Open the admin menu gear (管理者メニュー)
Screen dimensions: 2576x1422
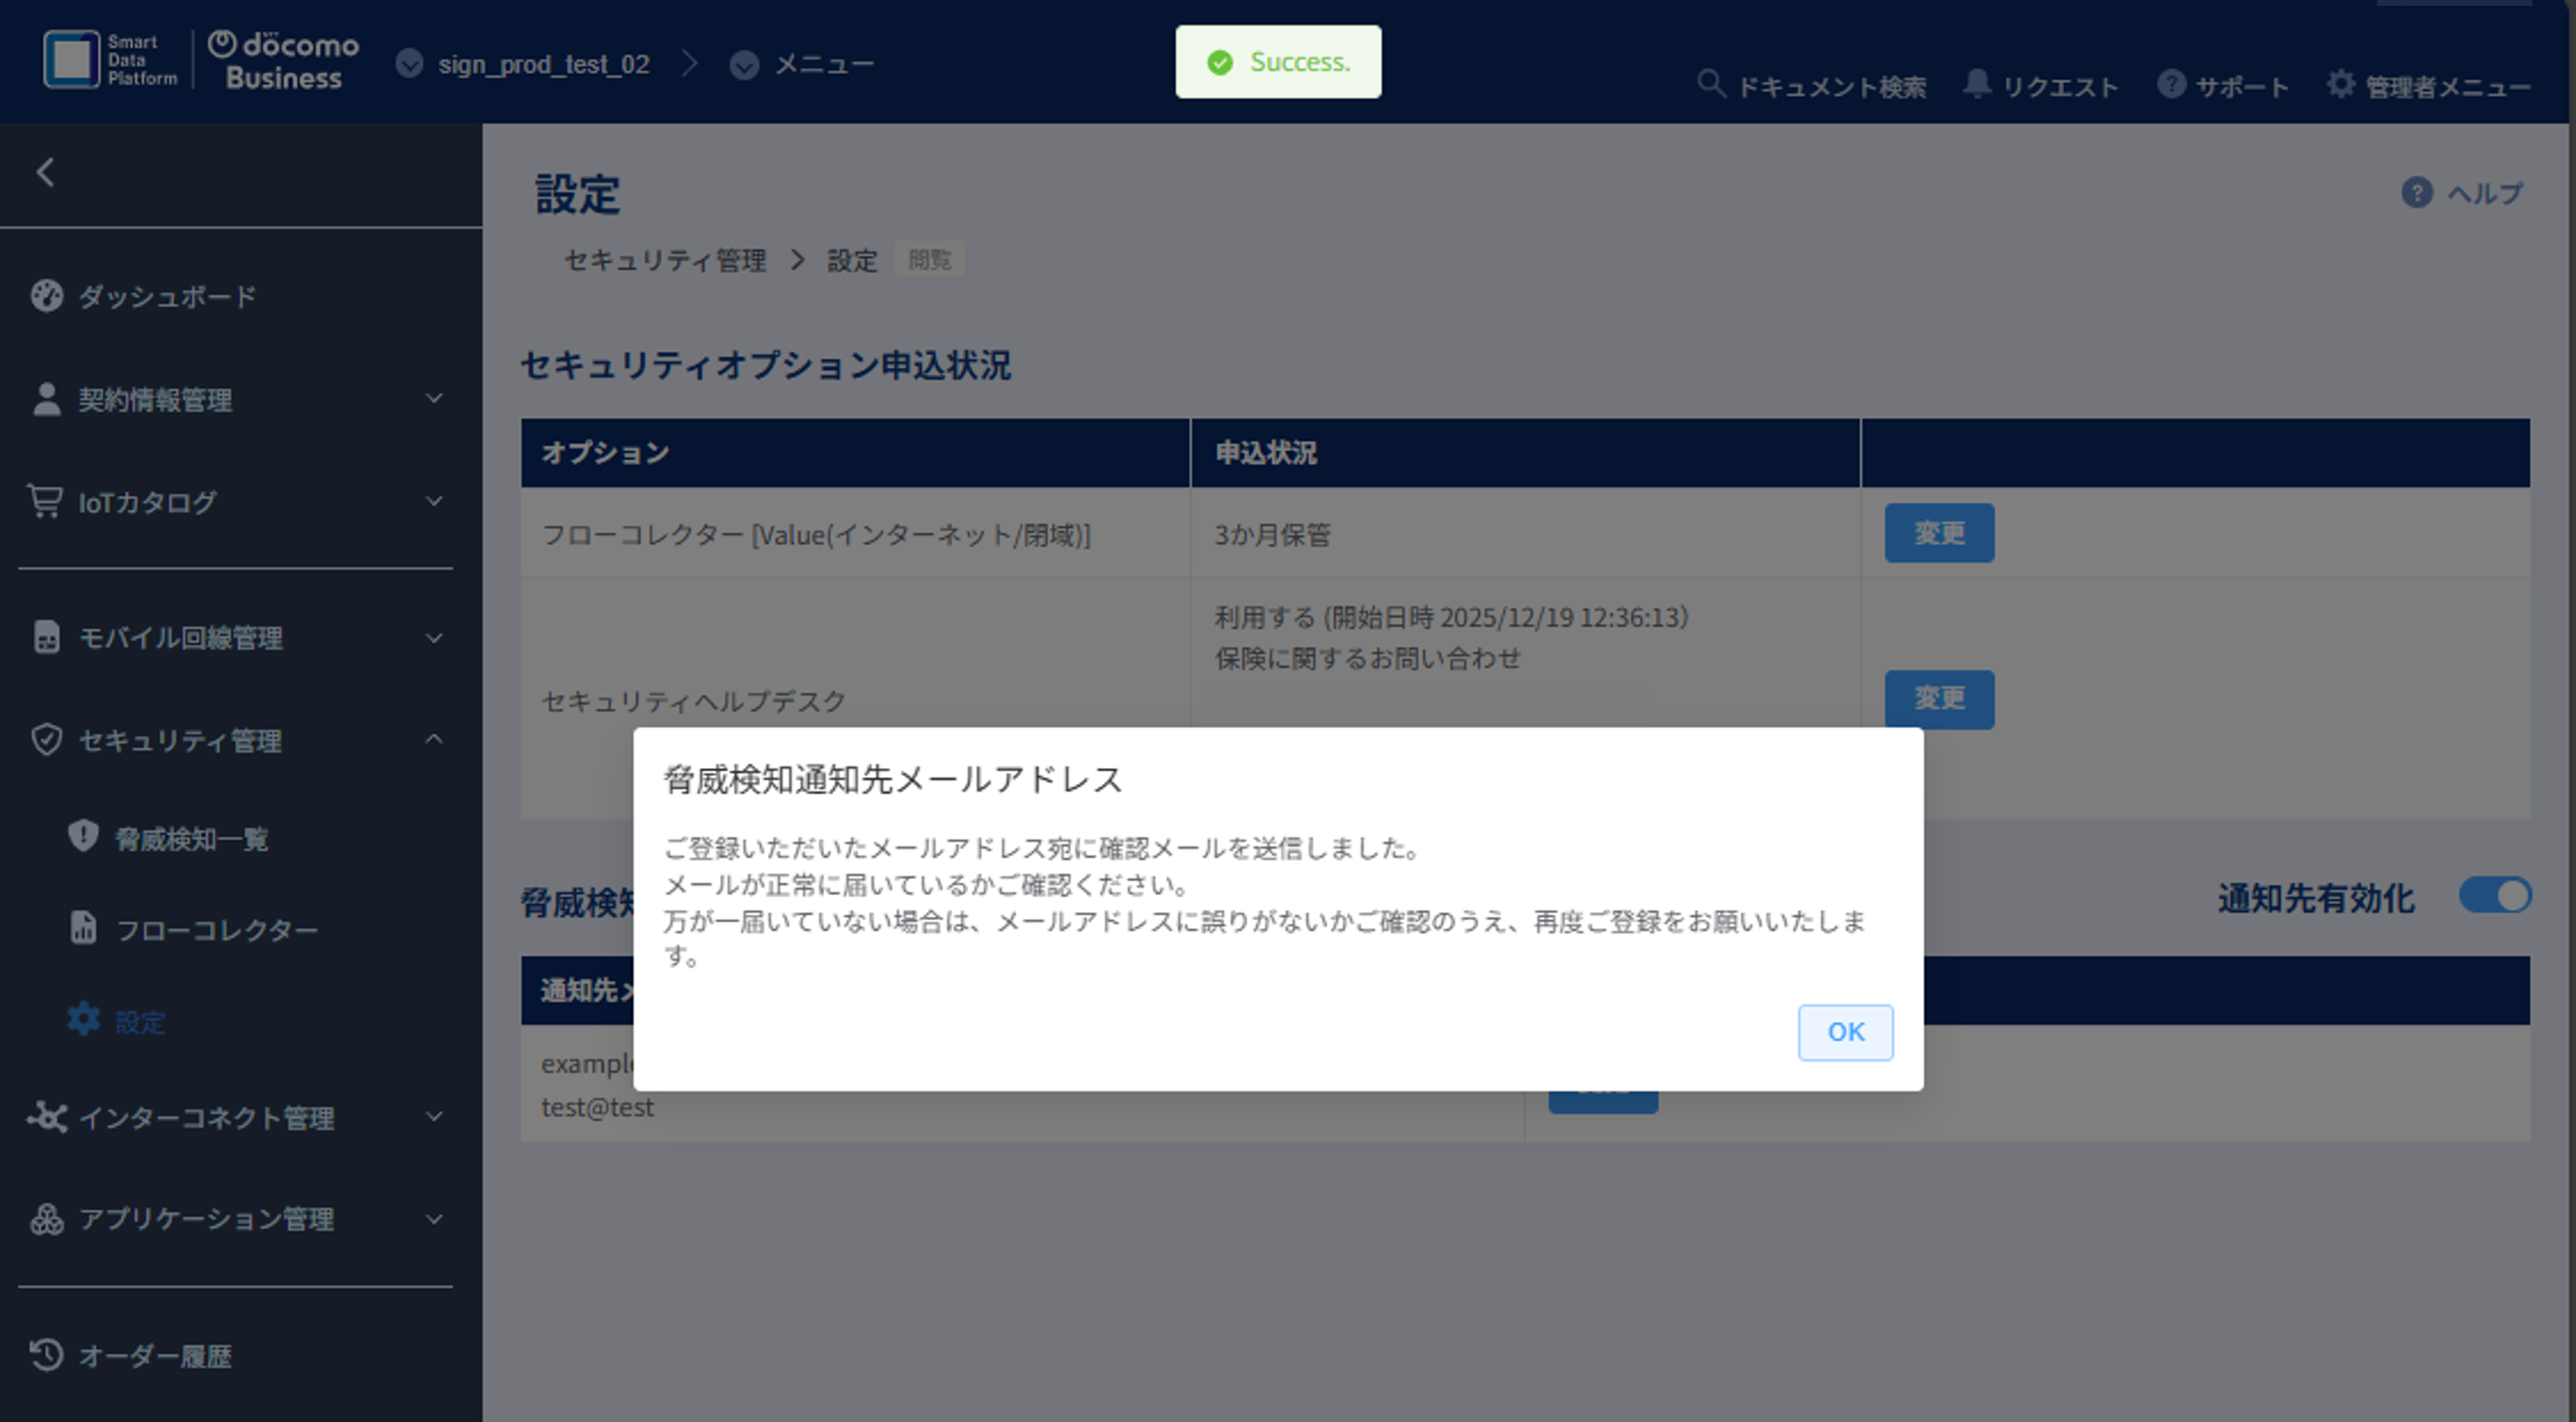[x=2340, y=85]
